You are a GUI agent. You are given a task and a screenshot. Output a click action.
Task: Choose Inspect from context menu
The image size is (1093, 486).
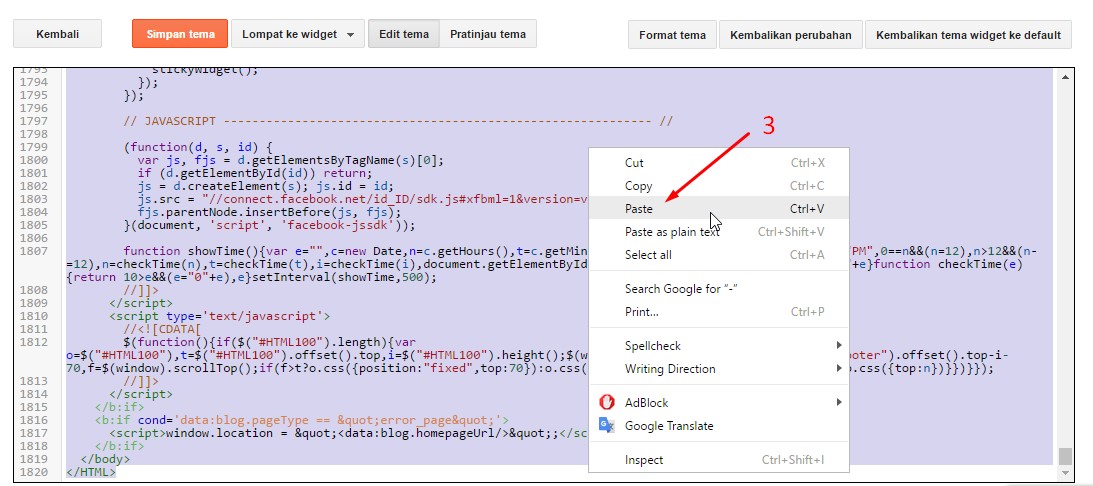click(719, 460)
